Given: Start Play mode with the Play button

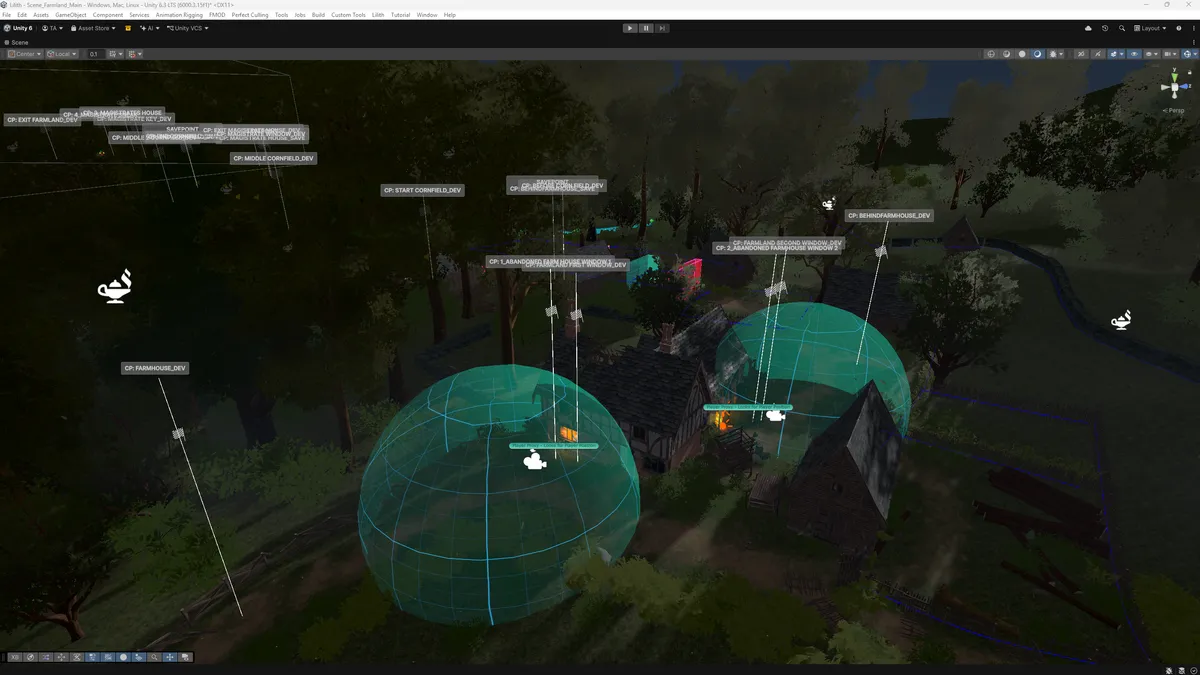Looking at the screenshot, I should click(x=630, y=28).
